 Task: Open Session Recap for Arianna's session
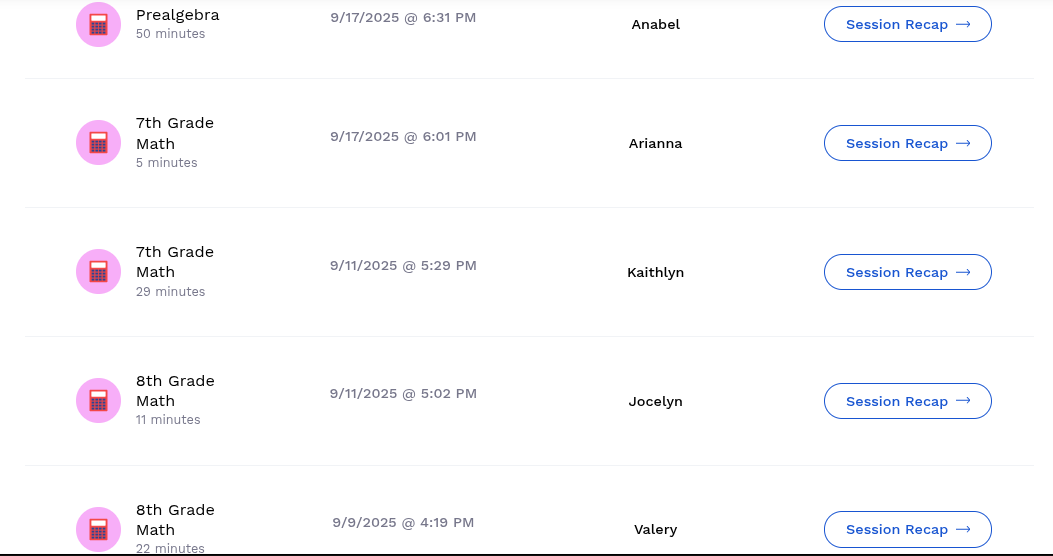pos(907,143)
